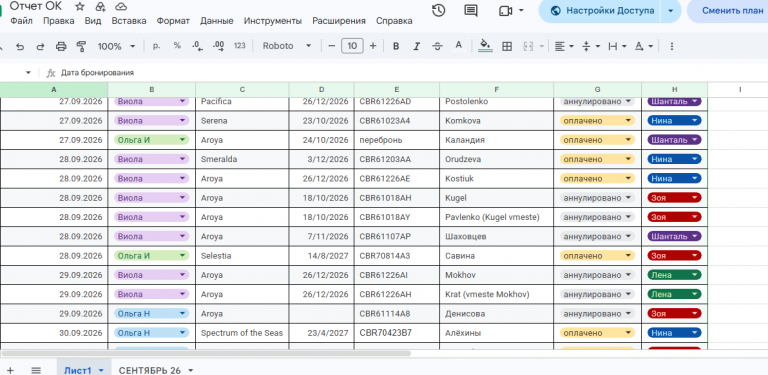The image size is (768, 375).
Task: Decrease decimal places
Action: [x=198, y=46]
